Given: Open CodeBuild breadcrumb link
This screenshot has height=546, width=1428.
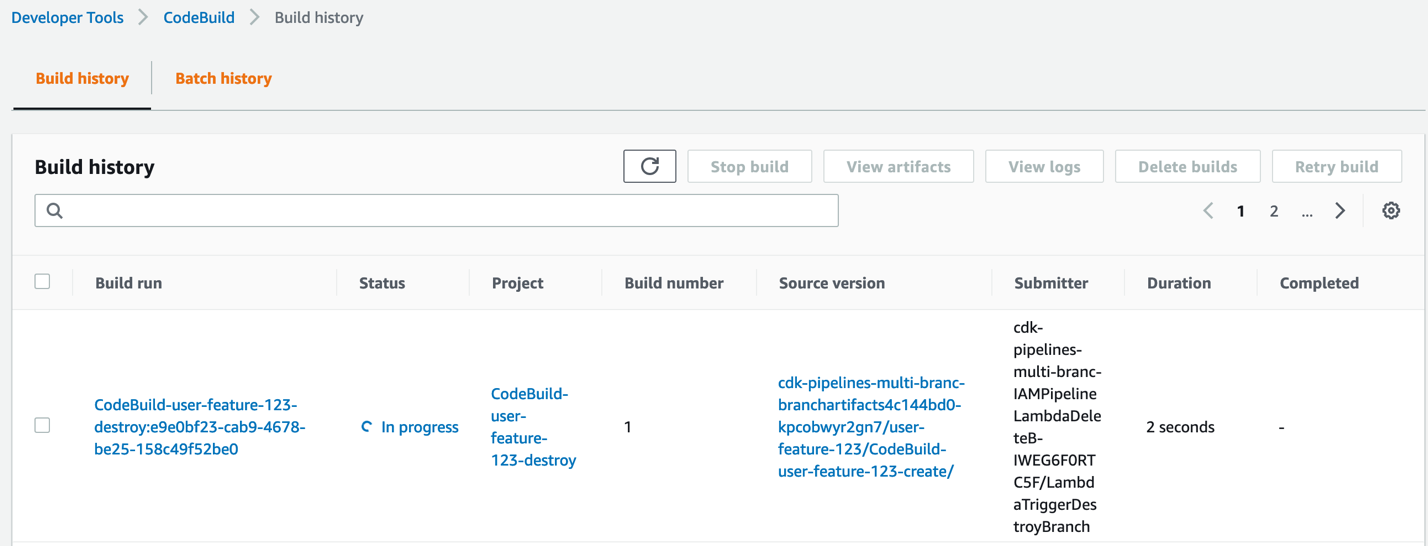Looking at the screenshot, I should pyautogui.click(x=199, y=17).
